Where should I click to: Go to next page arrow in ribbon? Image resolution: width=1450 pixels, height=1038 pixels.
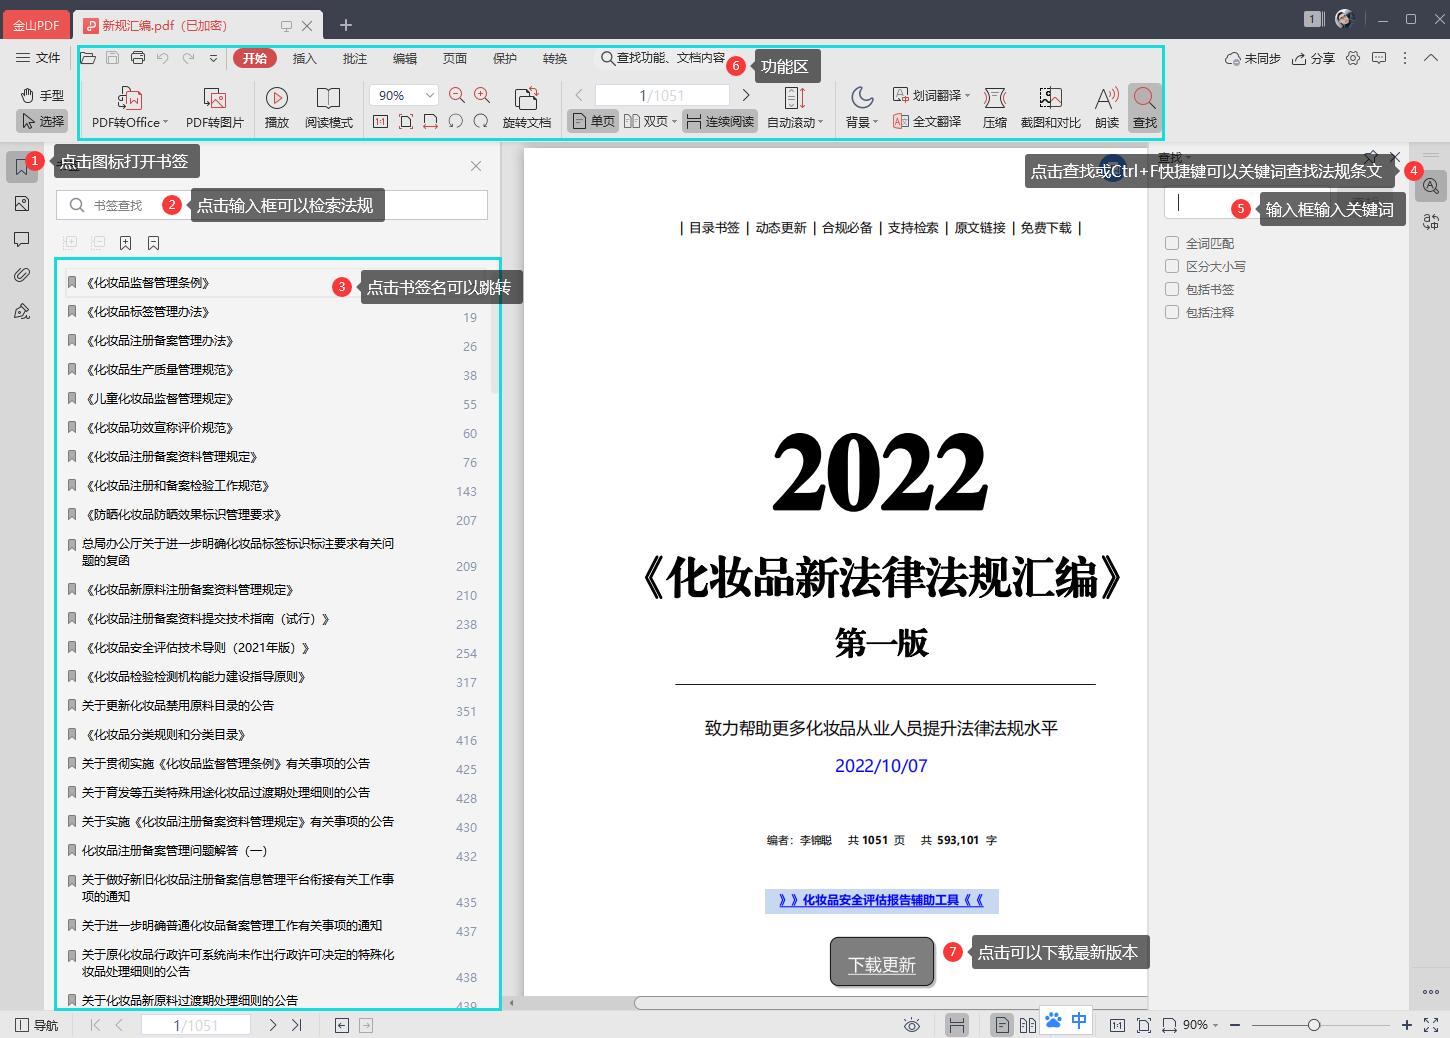coord(746,95)
